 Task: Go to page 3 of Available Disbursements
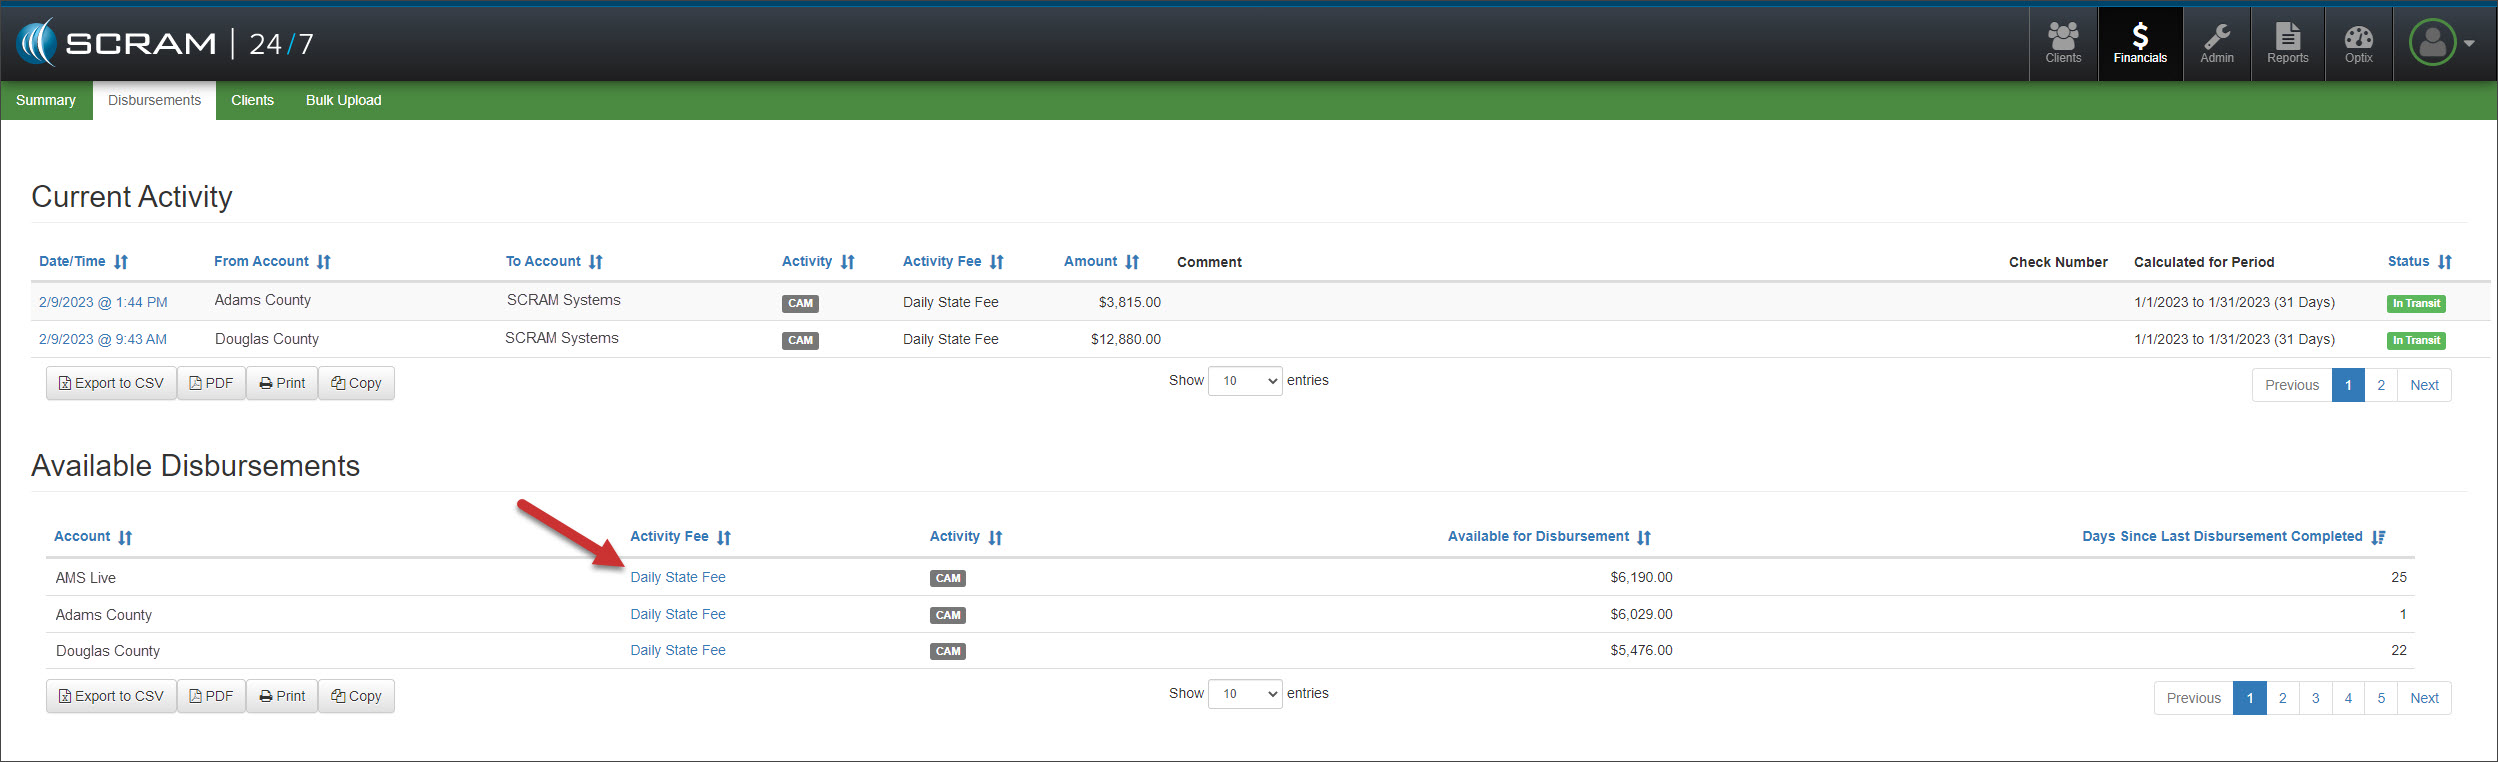point(2315,698)
